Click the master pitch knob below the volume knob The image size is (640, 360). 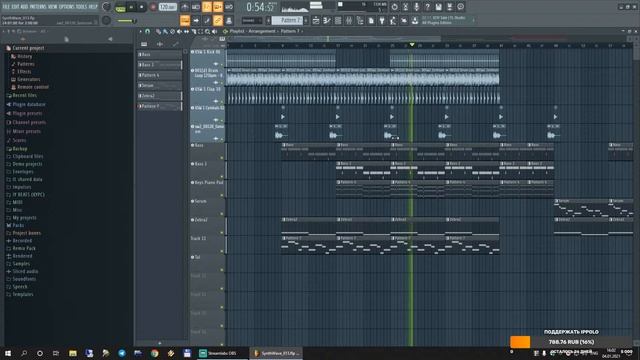click(106, 20)
